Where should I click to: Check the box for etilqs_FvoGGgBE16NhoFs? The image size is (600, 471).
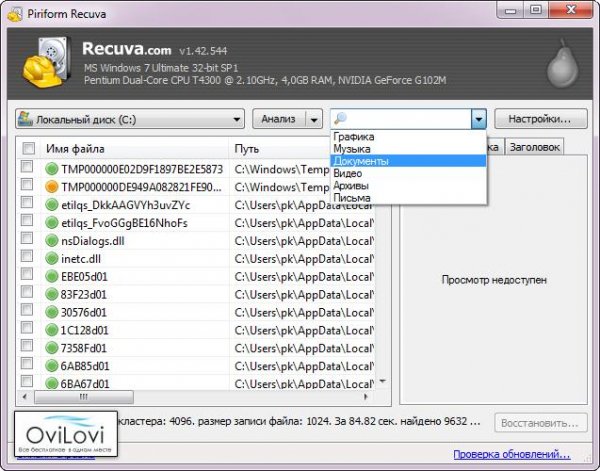(27, 220)
